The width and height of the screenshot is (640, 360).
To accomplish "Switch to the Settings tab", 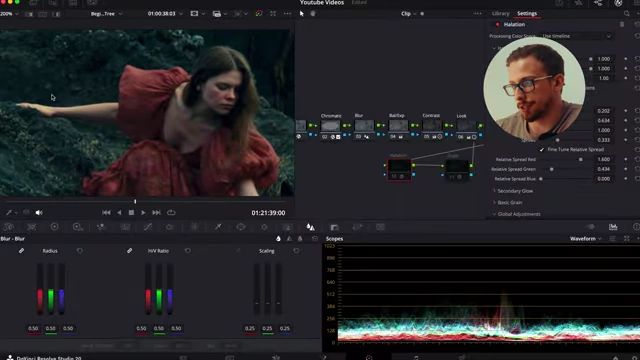I will 527,13.
